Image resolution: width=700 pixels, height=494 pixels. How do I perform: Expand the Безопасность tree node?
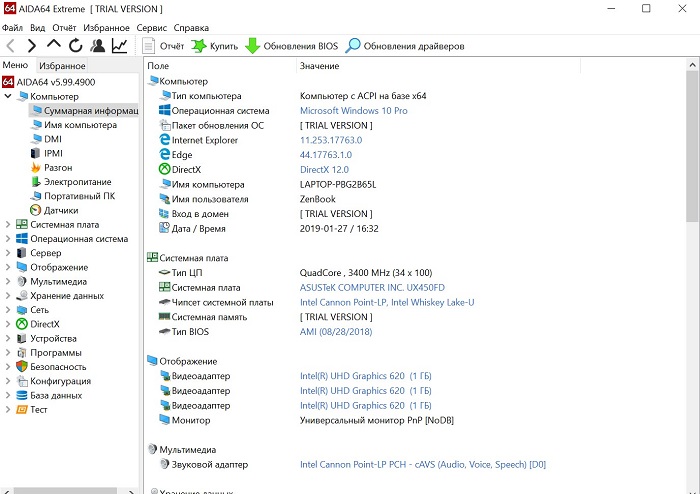coord(8,367)
